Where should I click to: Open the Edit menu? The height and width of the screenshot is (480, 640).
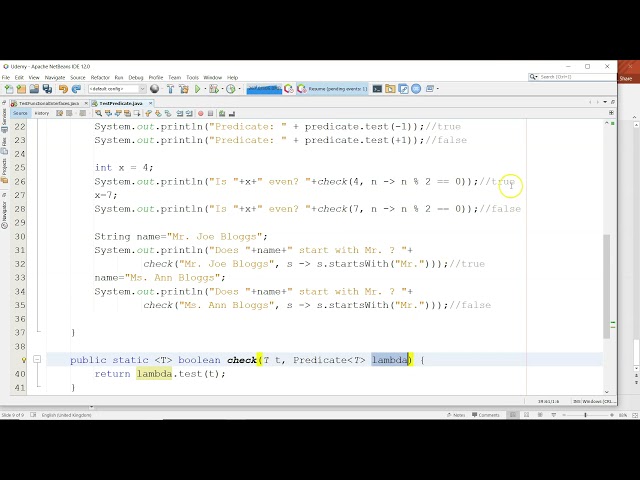[x=19, y=77]
